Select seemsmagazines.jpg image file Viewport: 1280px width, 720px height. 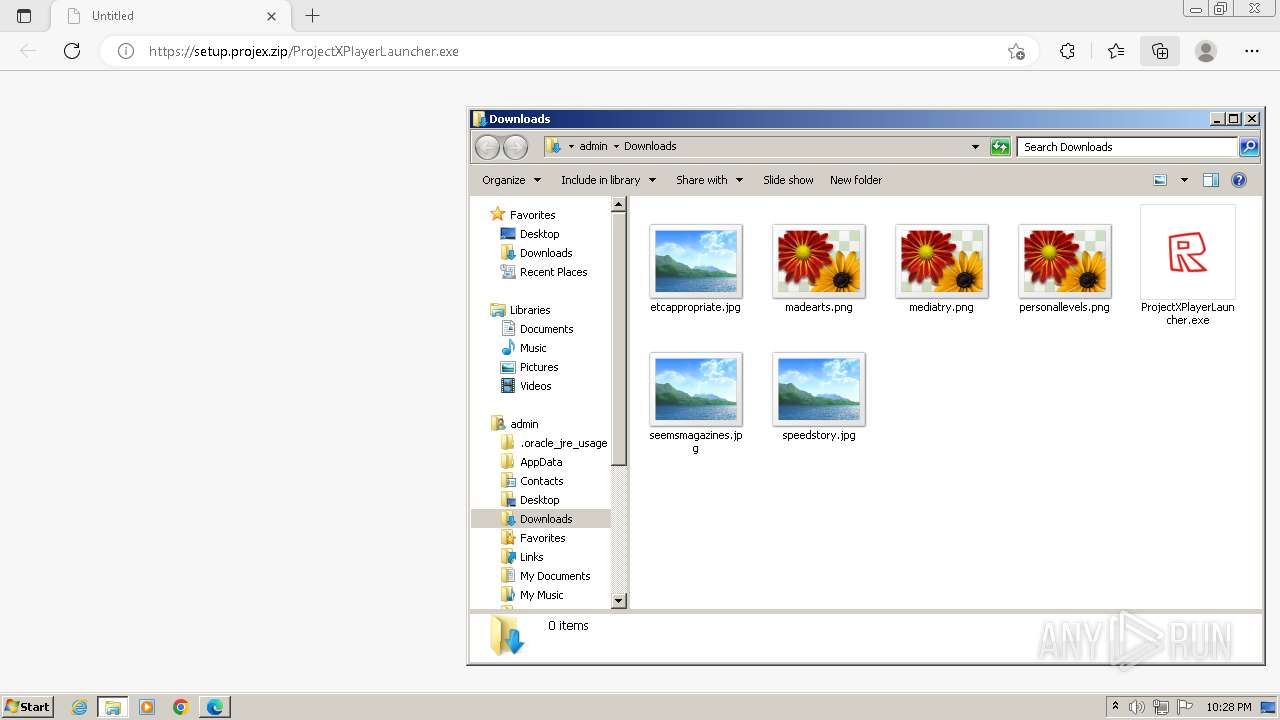pos(696,389)
